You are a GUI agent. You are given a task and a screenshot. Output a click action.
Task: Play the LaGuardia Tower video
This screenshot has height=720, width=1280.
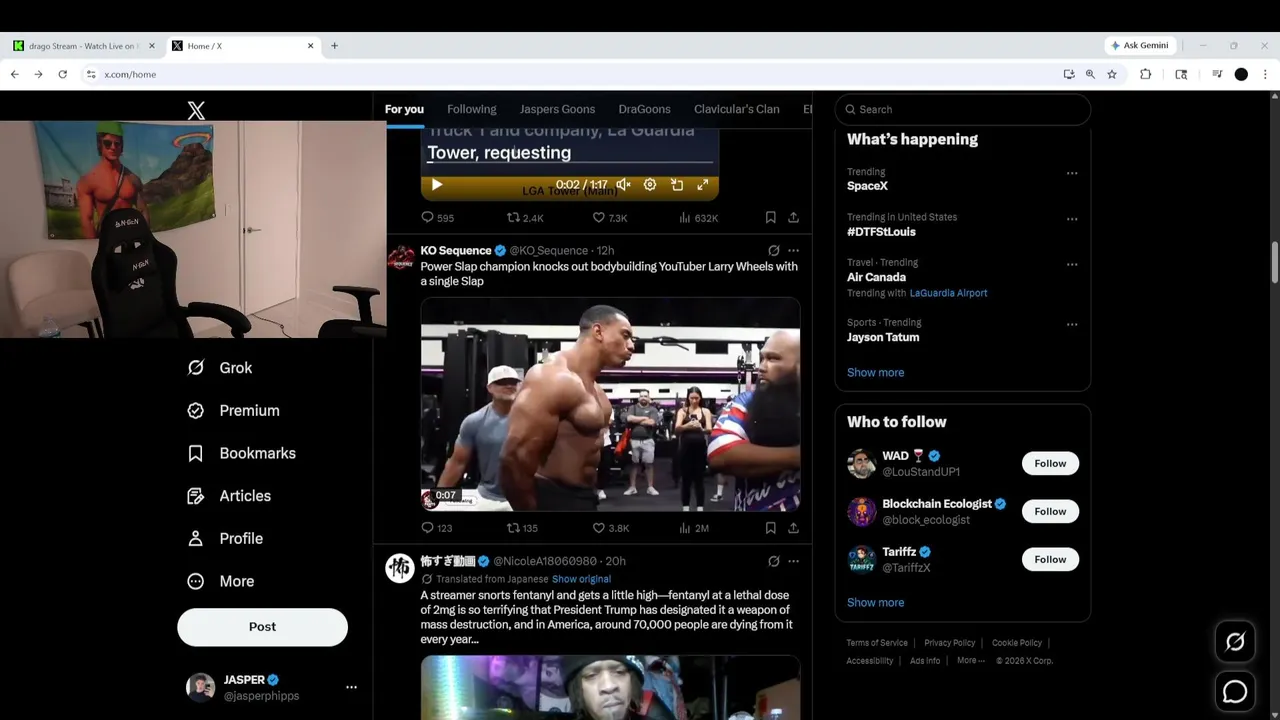click(x=437, y=185)
